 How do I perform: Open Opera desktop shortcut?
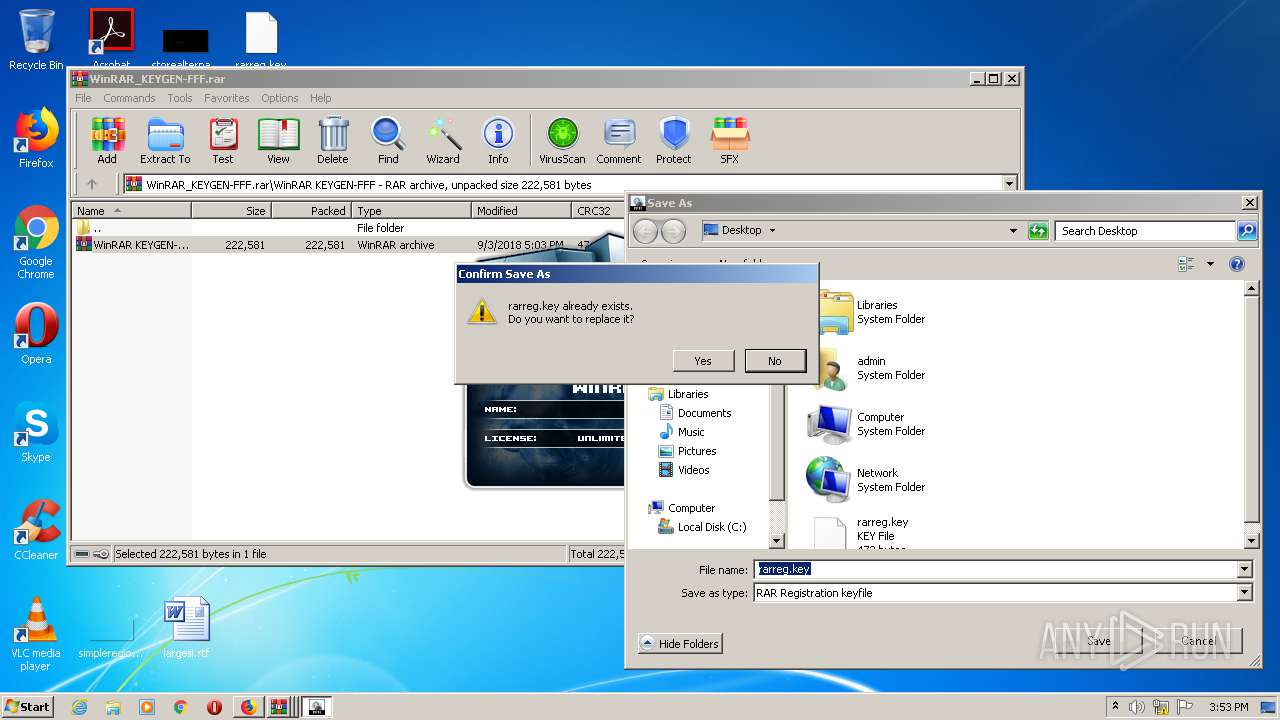[x=36, y=335]
